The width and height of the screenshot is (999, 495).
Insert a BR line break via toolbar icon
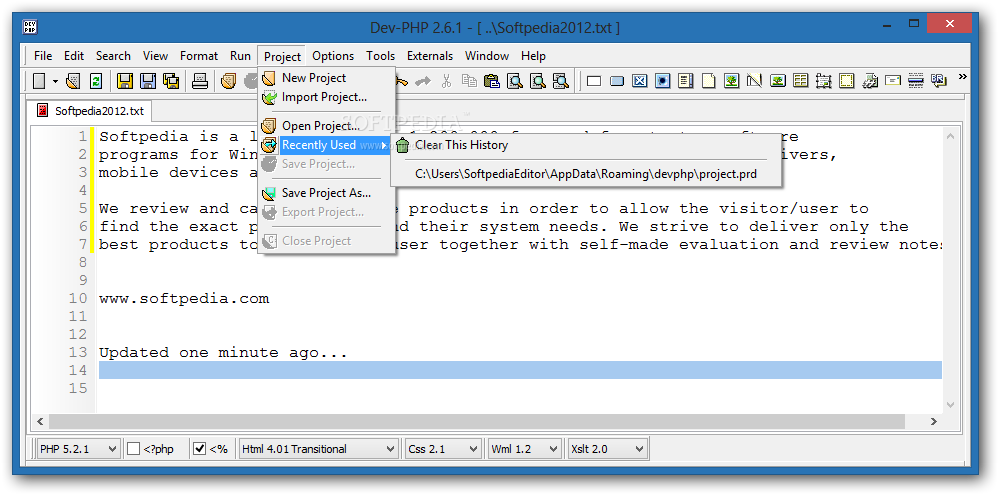(x=938, y=80)
